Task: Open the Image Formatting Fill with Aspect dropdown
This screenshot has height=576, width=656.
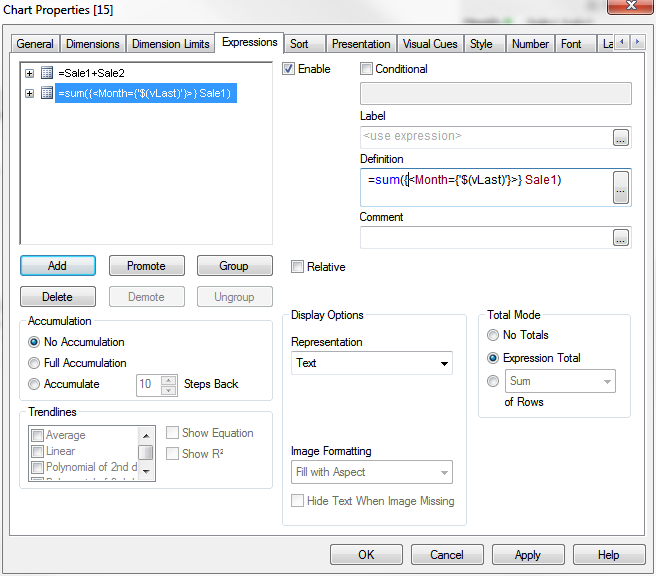Action: pyautogui.click(x=372, y=472)
